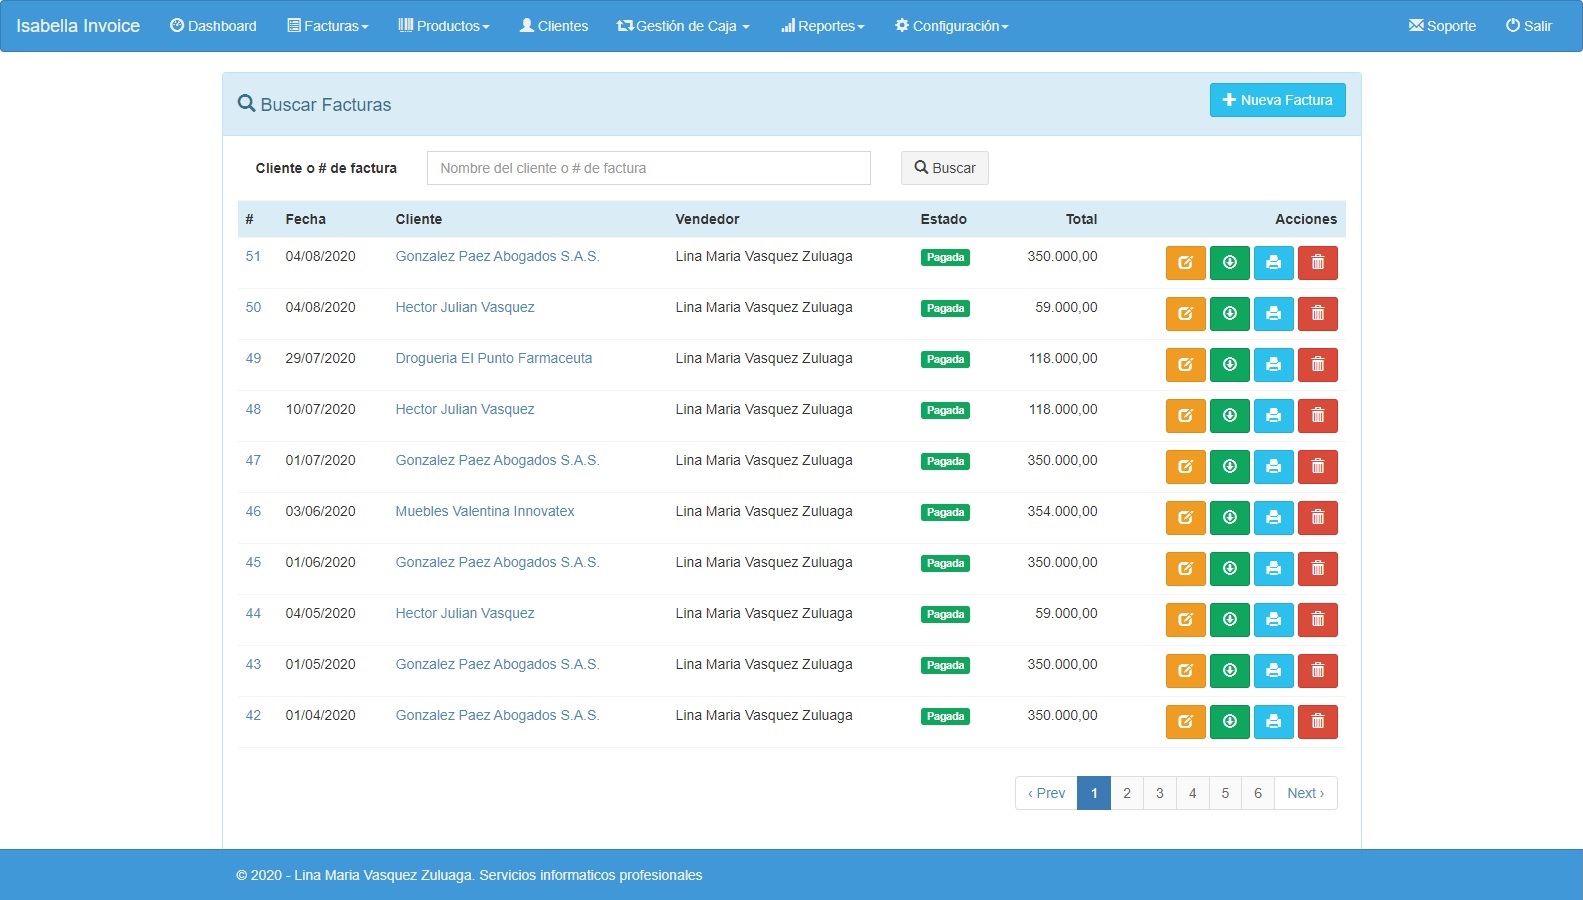Click the Nueva Factura button
This screenshot has height=900, width=1583.
(x=1277, y=100)
